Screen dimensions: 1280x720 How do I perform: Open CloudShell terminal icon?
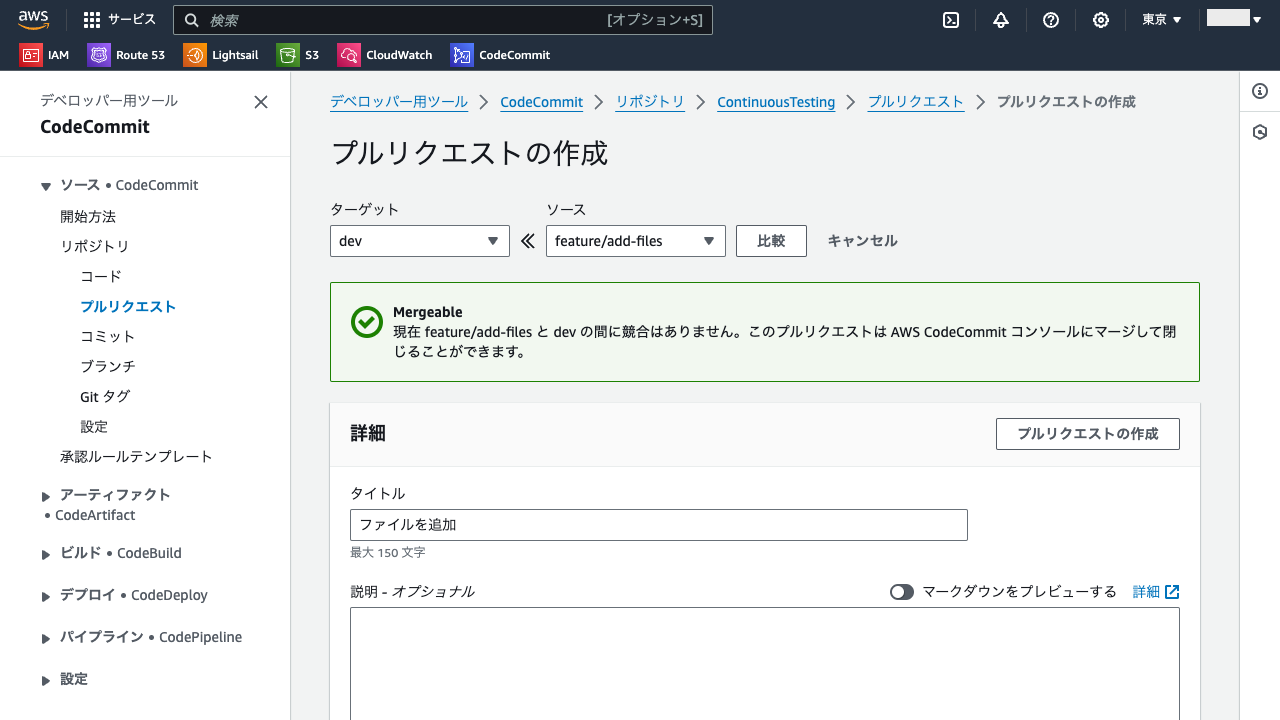point(951,20)
